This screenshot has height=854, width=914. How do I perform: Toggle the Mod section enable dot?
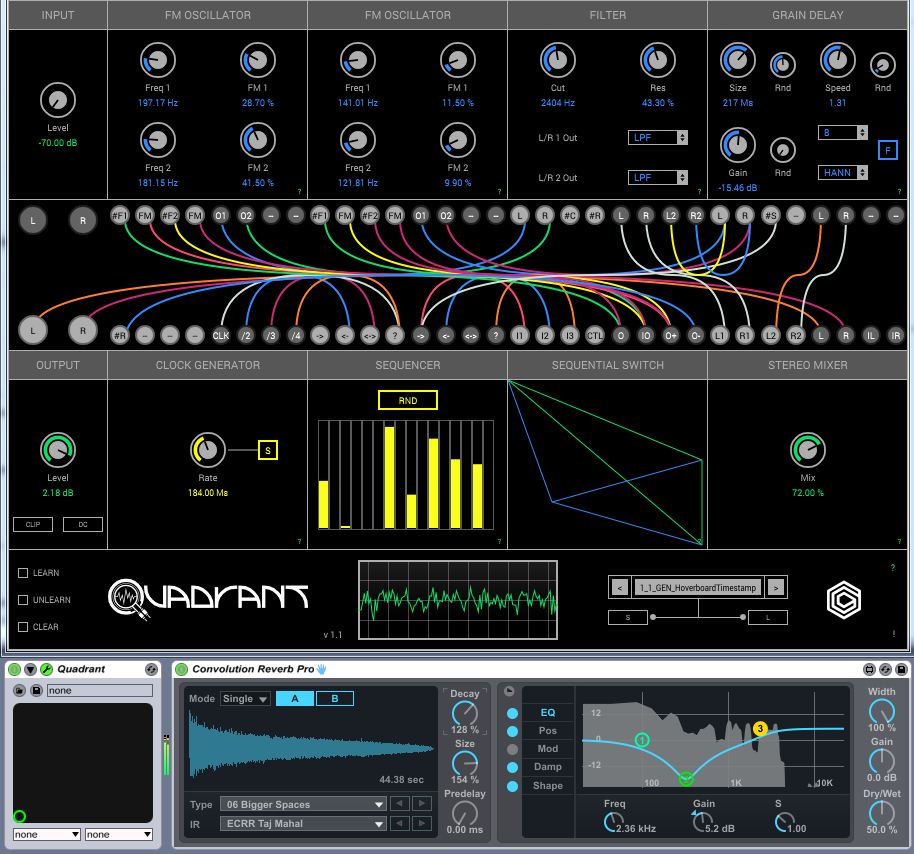(512, 749)
